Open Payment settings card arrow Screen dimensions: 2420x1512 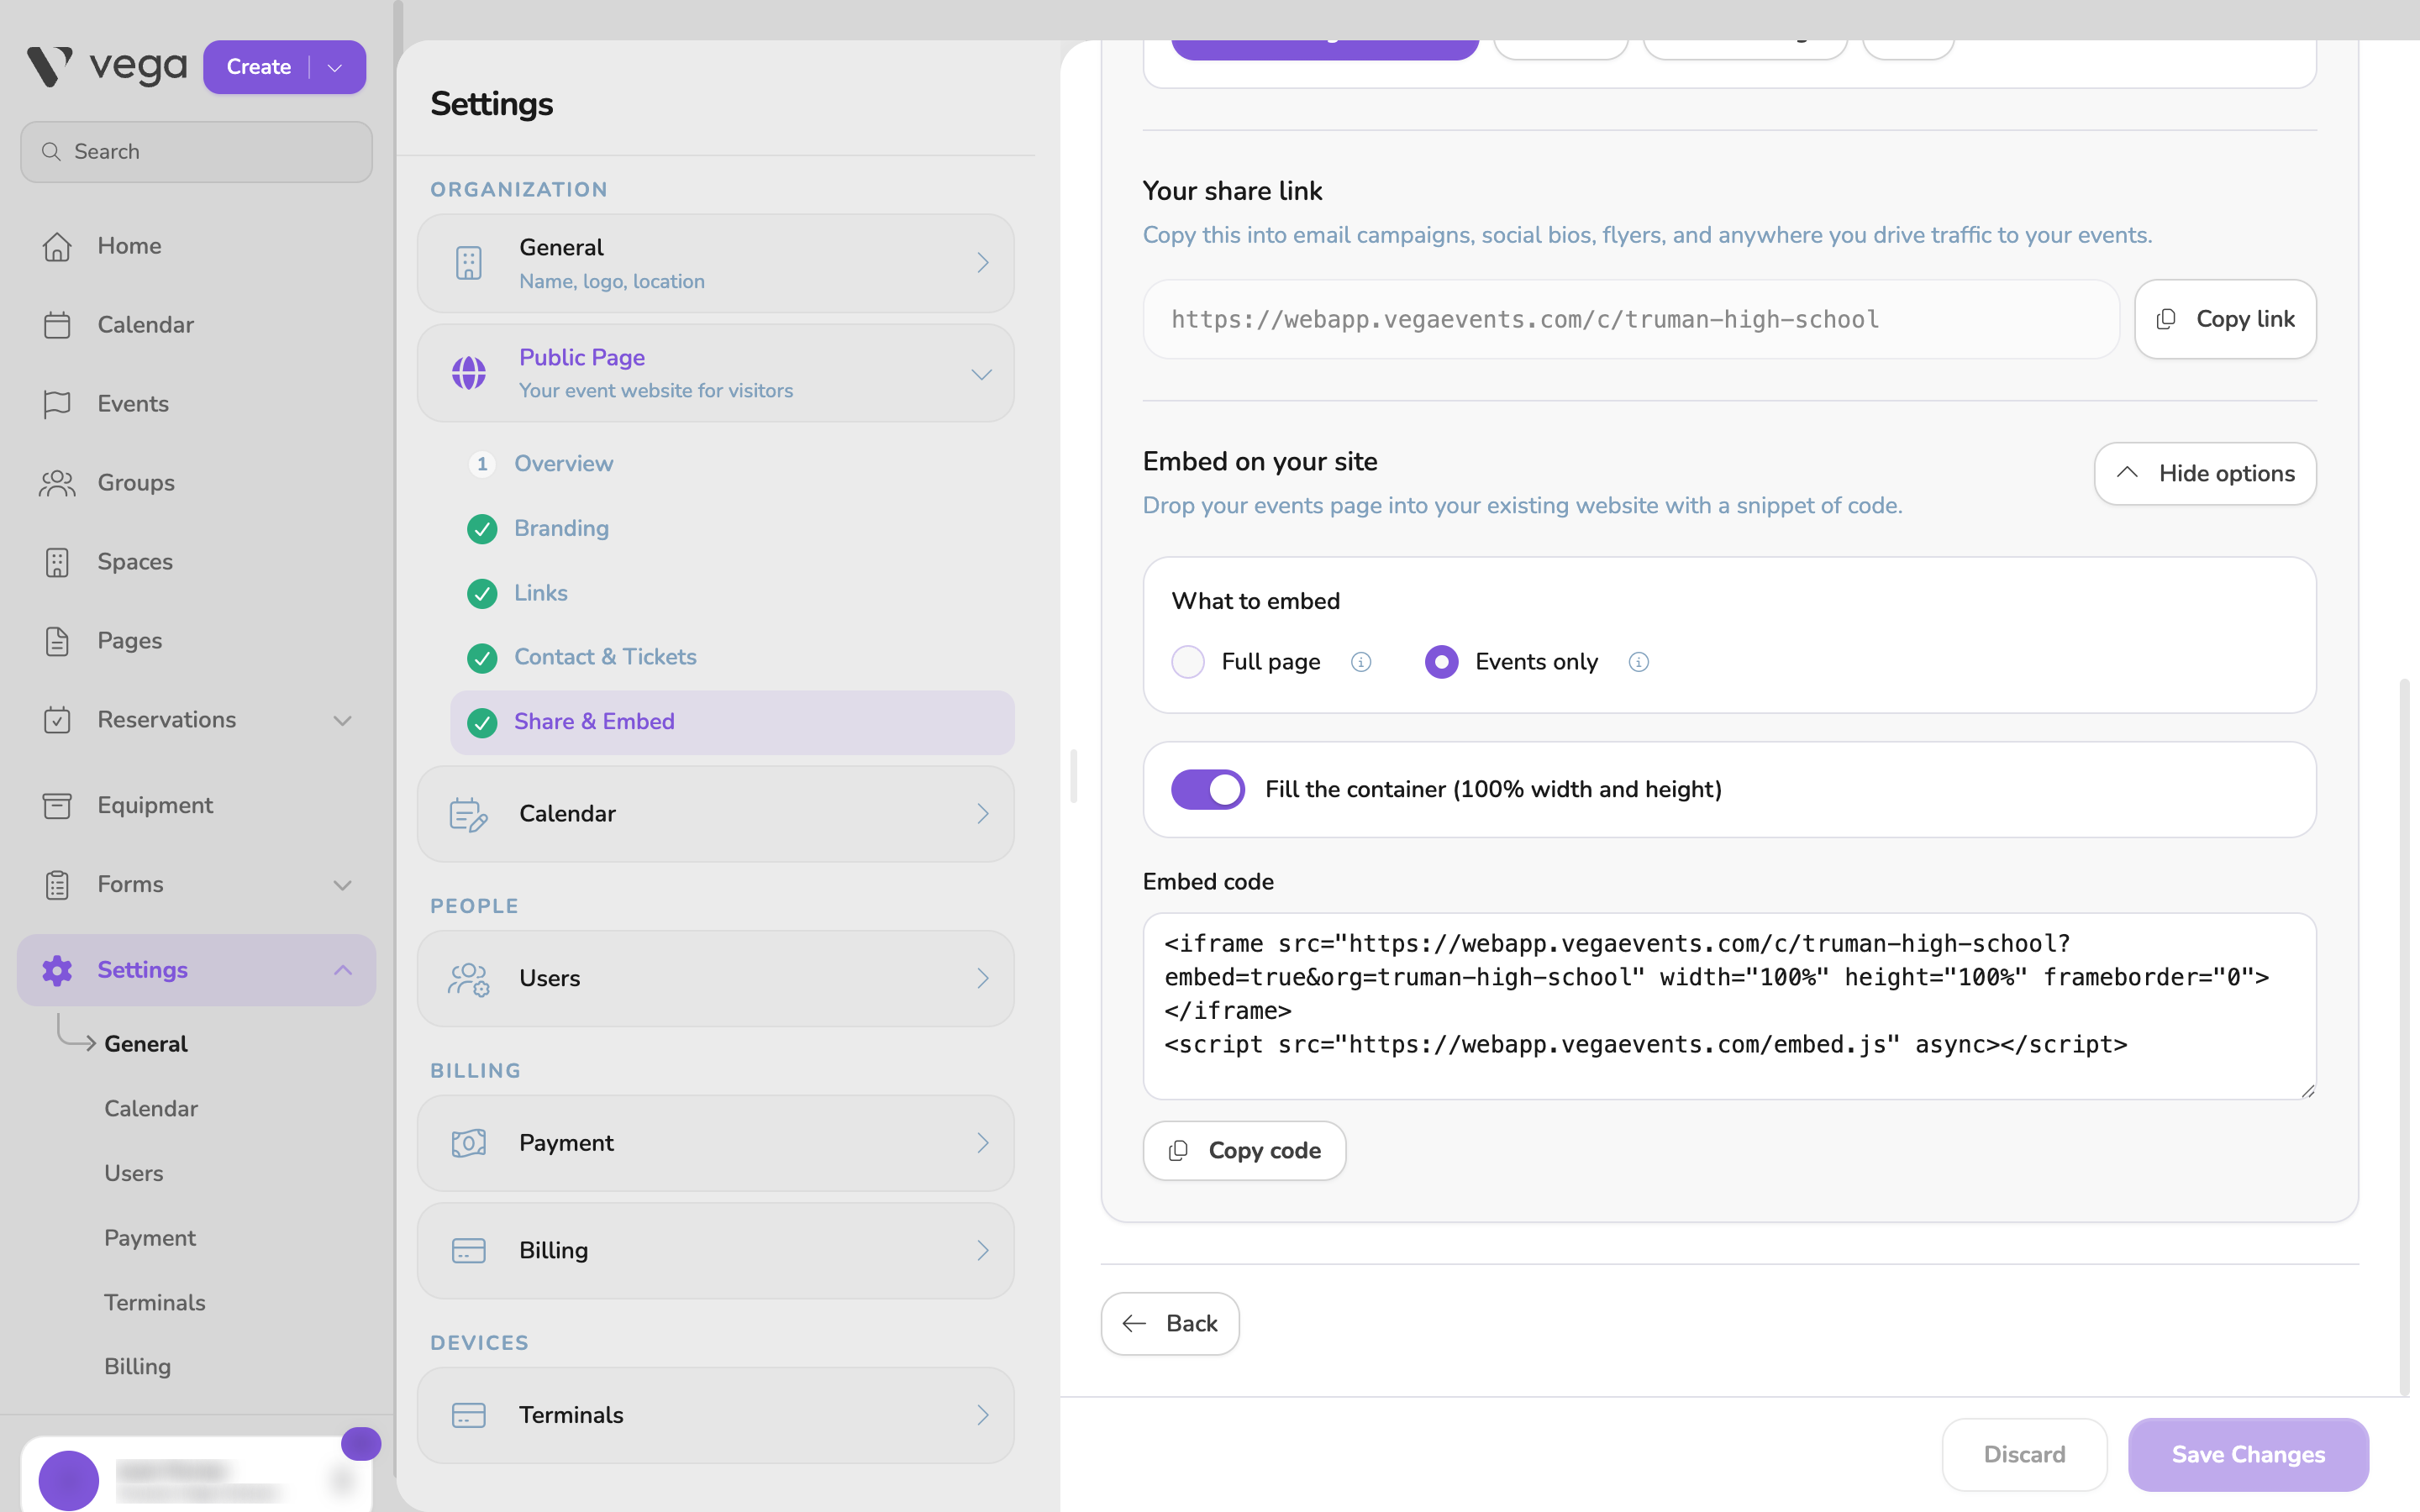click(x=982, y=1143)
